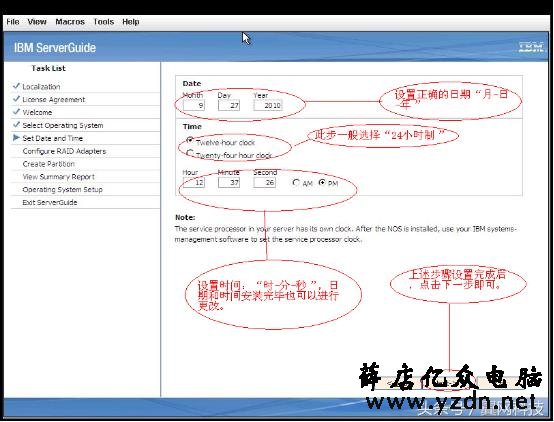
Task: Open the View menu
Action: coord(37,22)
